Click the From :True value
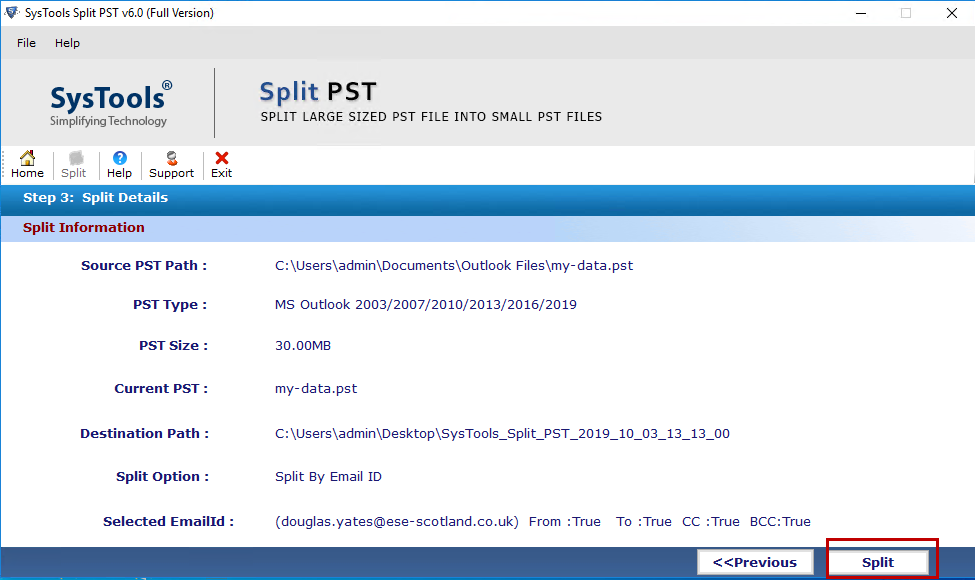The width and height of the screenshot is (975, 580). pyautogui.click(x=565, y=522)
